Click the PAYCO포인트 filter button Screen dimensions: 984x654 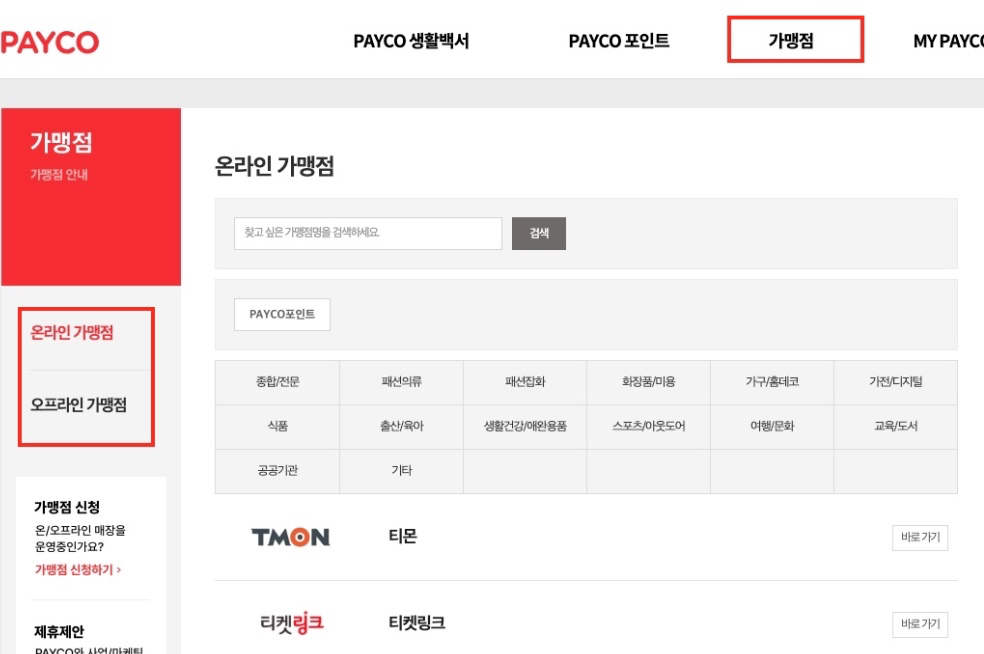[281, 314]
